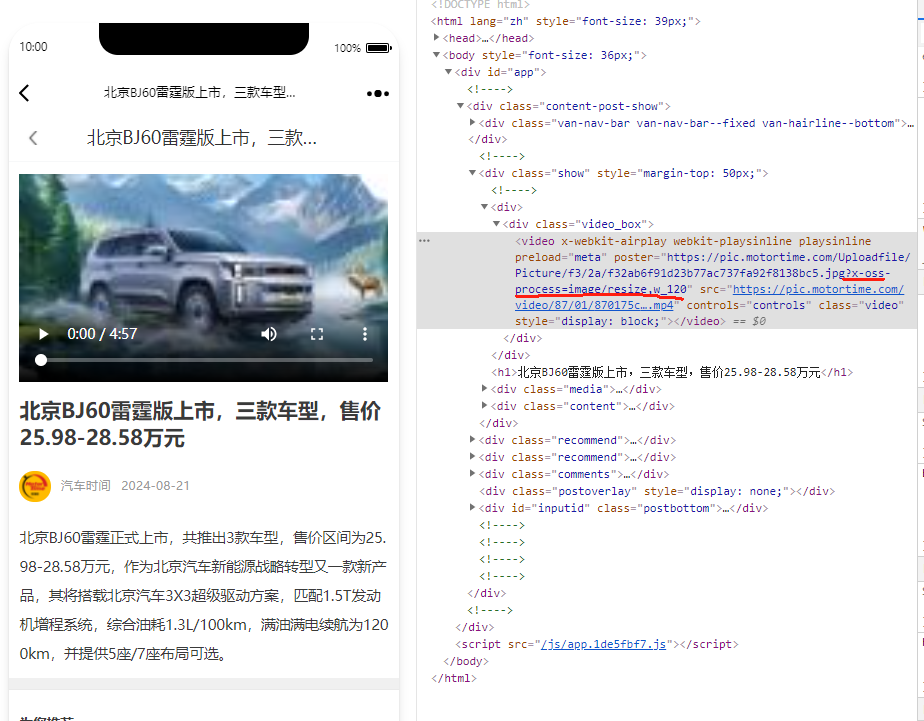Select the h1 element line in DevTools
Screen dimensions: 924x721
pyautogui.click(x=672, y=372)
